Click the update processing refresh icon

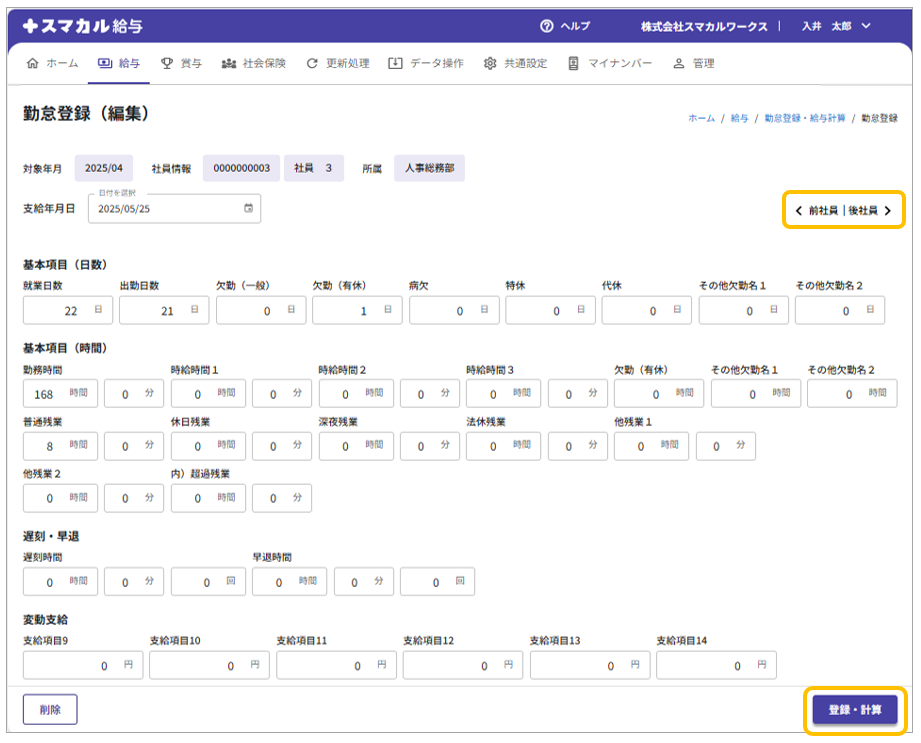pyautogui.click(x=313, y=63)
